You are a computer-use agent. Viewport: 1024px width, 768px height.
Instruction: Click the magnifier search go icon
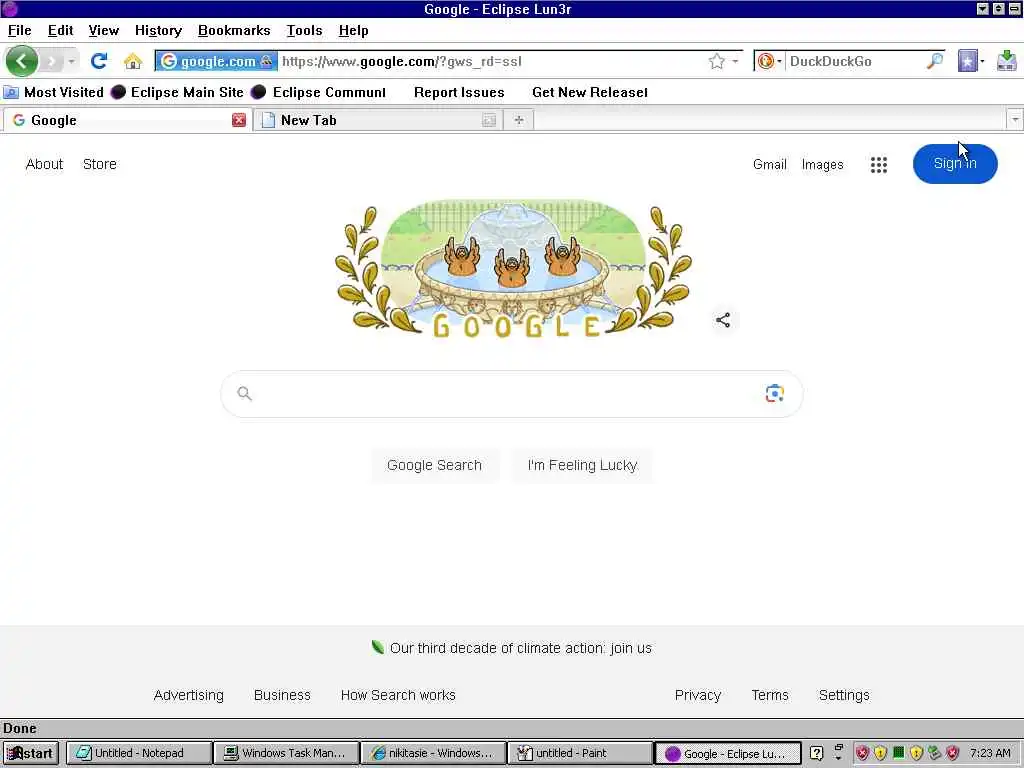point(935,61)
